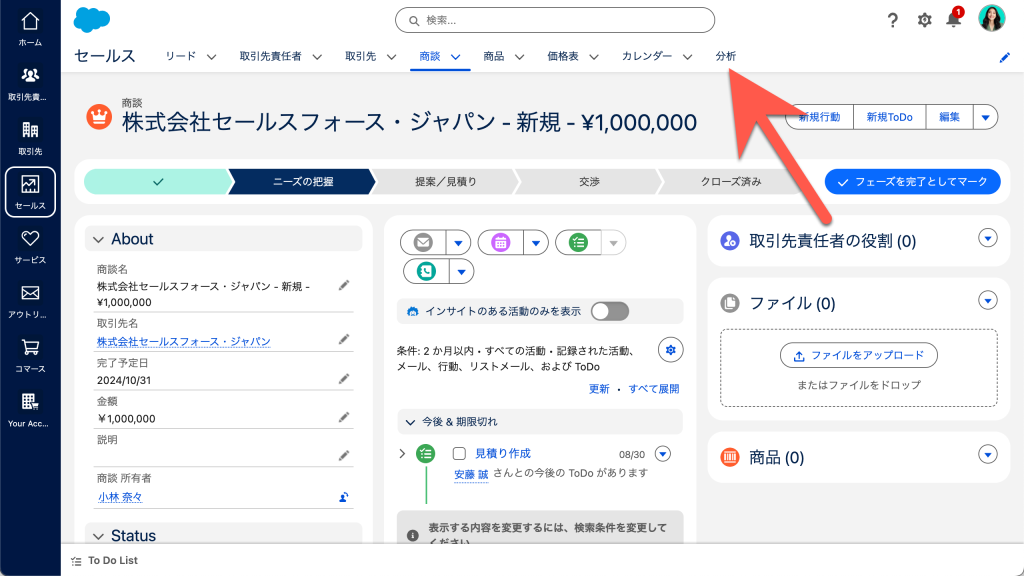Open the 取引先責任者 tab dropdown chevron

click(x=317, y=57)
